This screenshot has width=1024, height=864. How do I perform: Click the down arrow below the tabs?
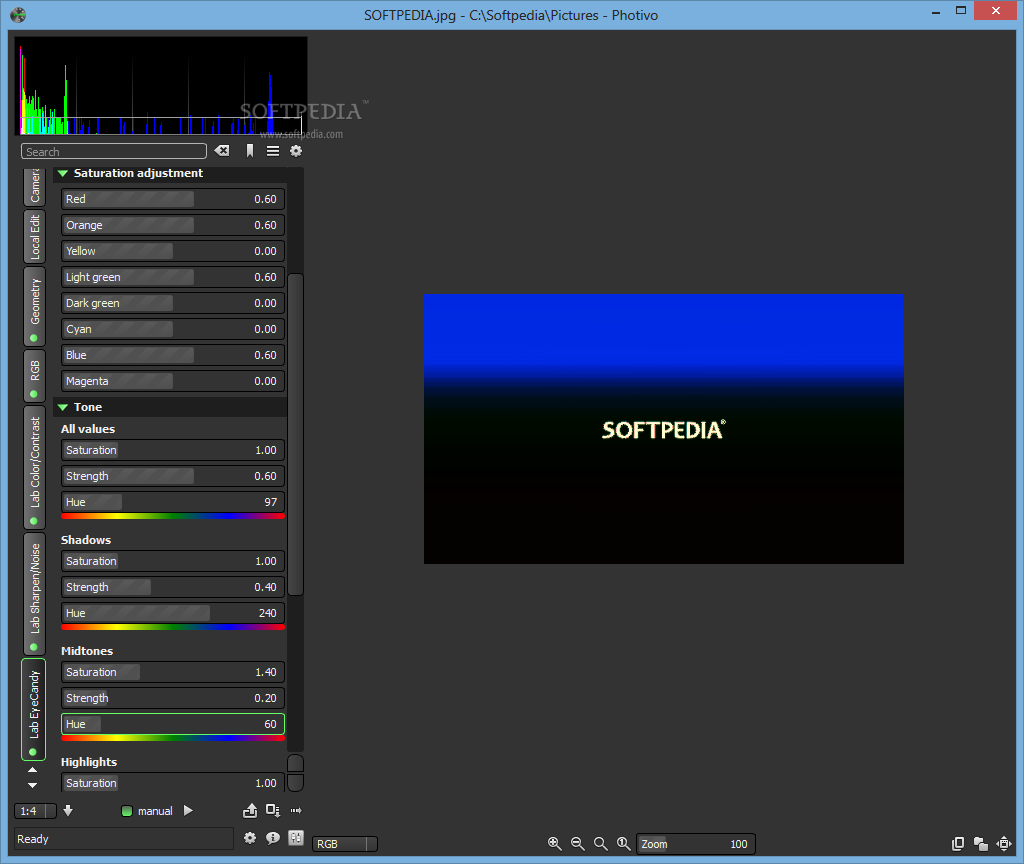(x=32, y=785)
